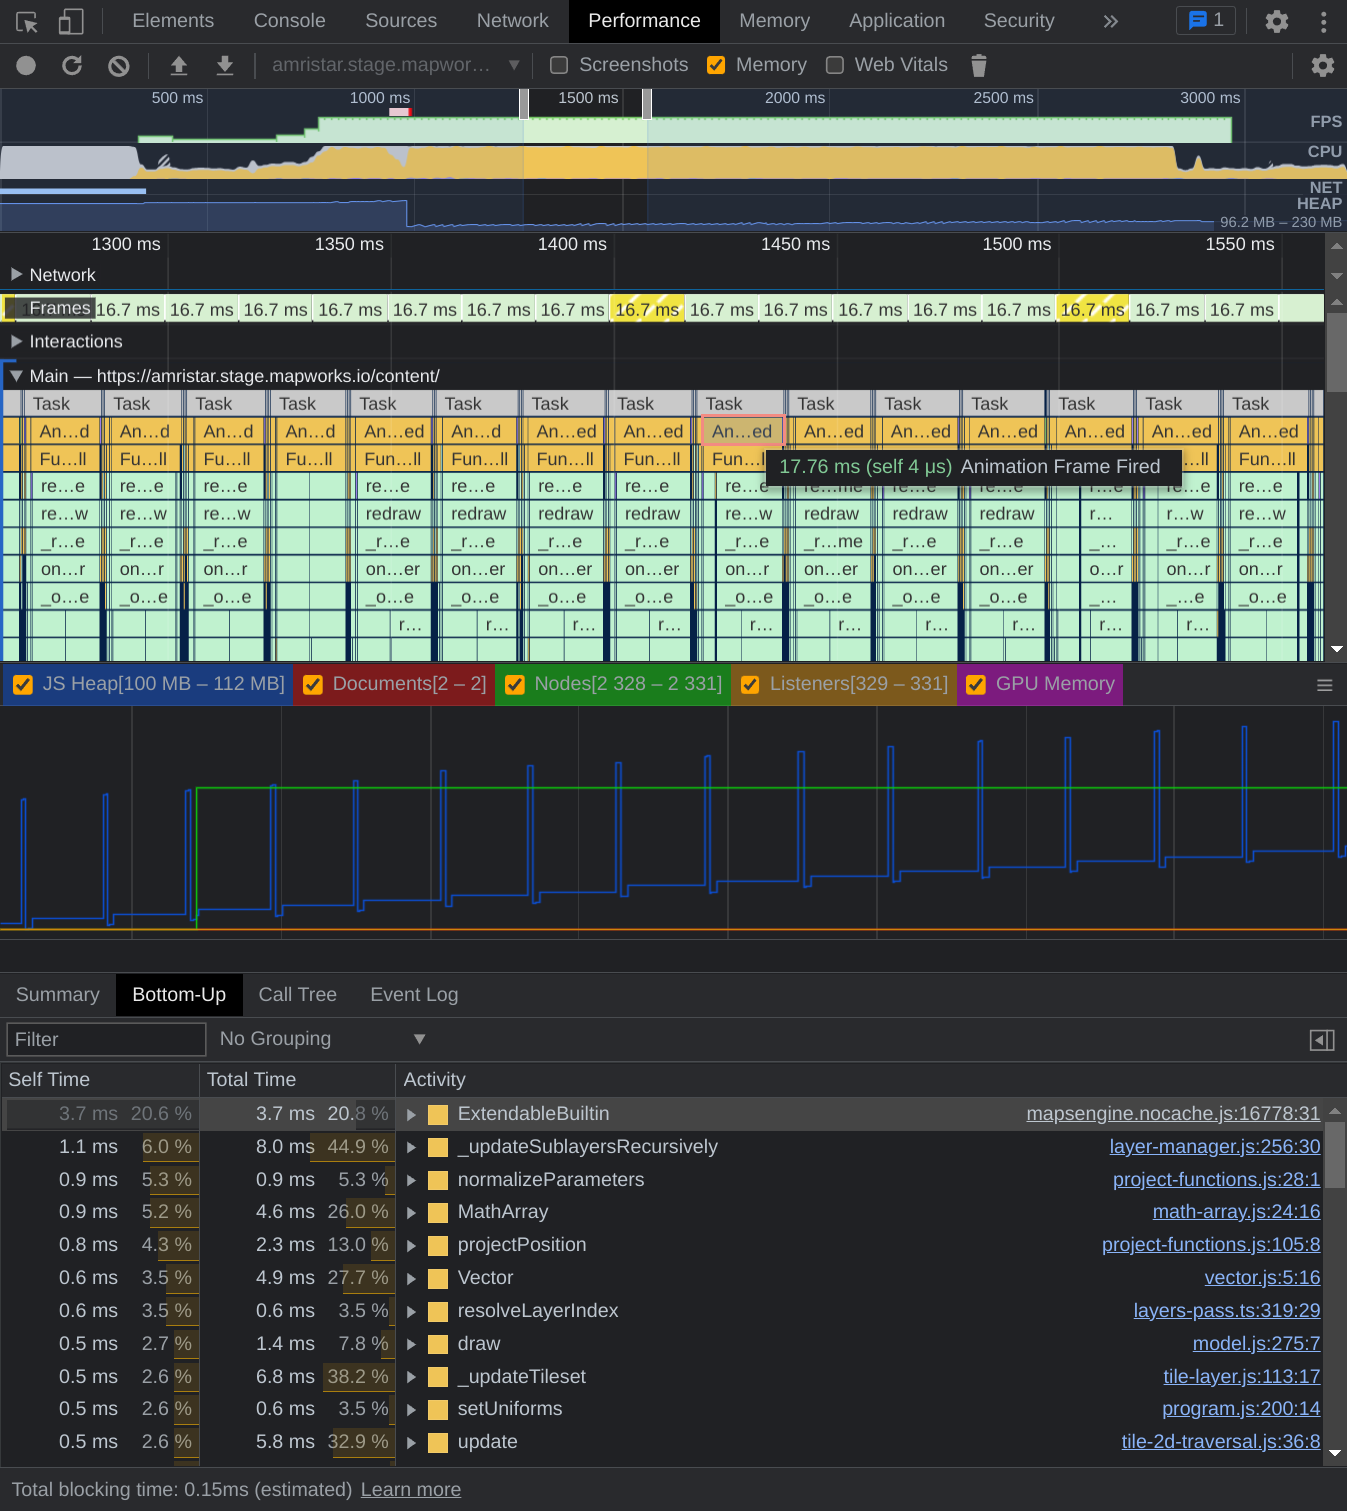Open the messages badge showing 1

coord(1206,20)
